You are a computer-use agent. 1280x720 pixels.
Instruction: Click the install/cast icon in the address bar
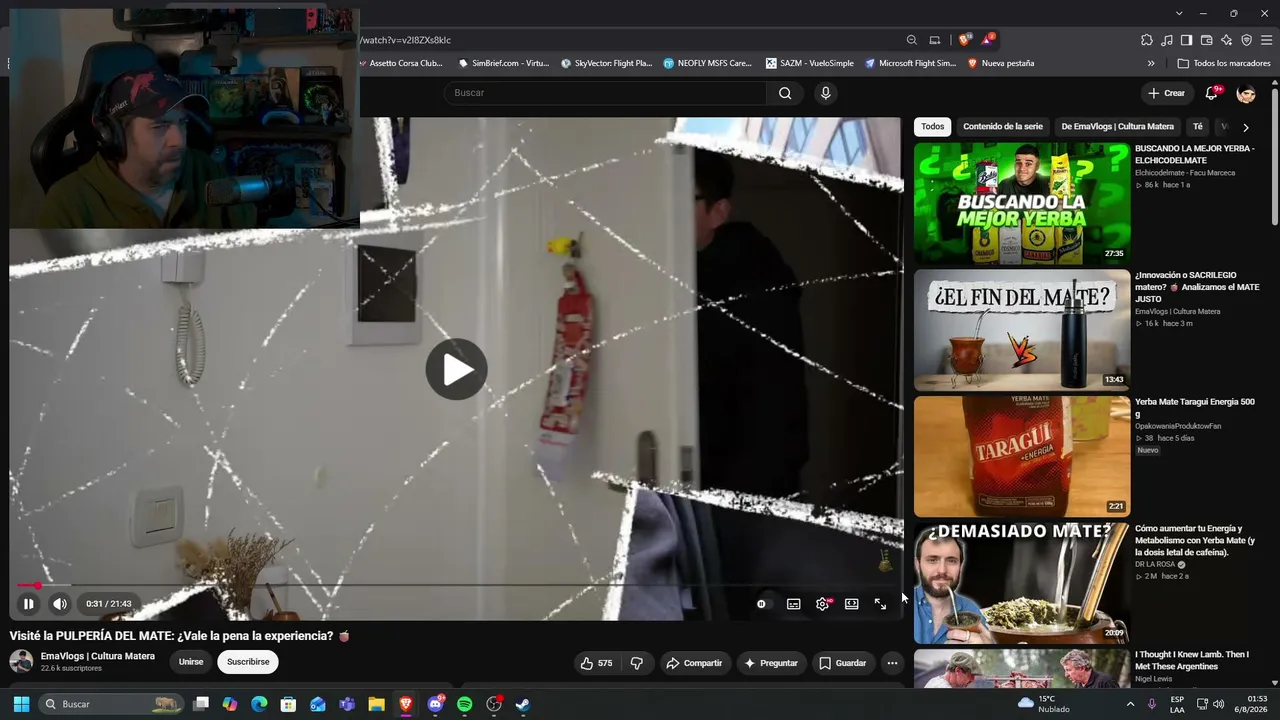tap(935, 40)
